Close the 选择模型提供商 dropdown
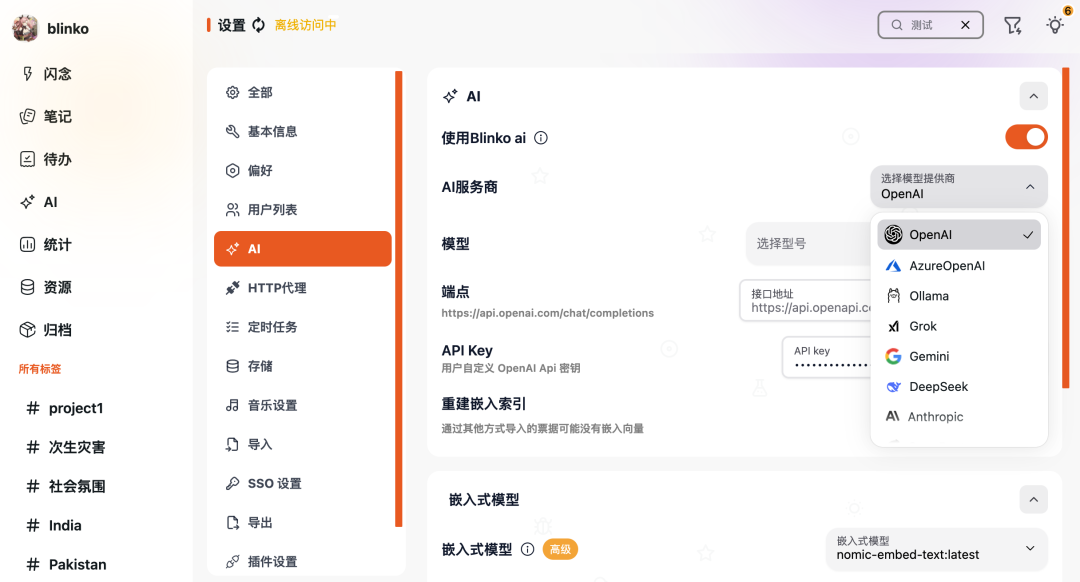The image size is (1080, 582). [x=959, y=187]
